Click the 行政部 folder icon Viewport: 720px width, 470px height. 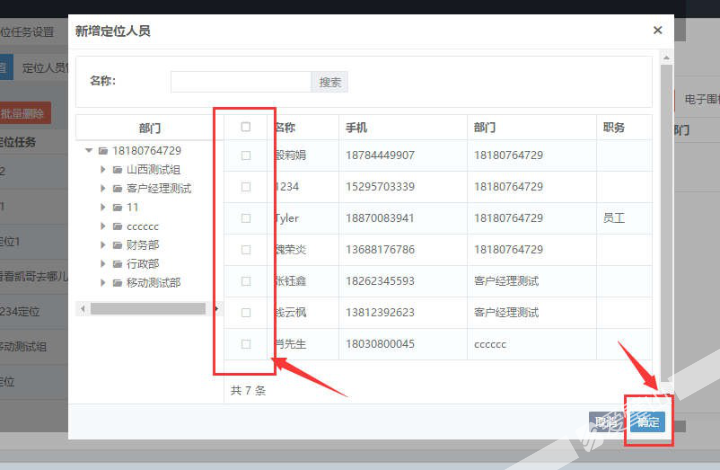(x=118, y=263)
